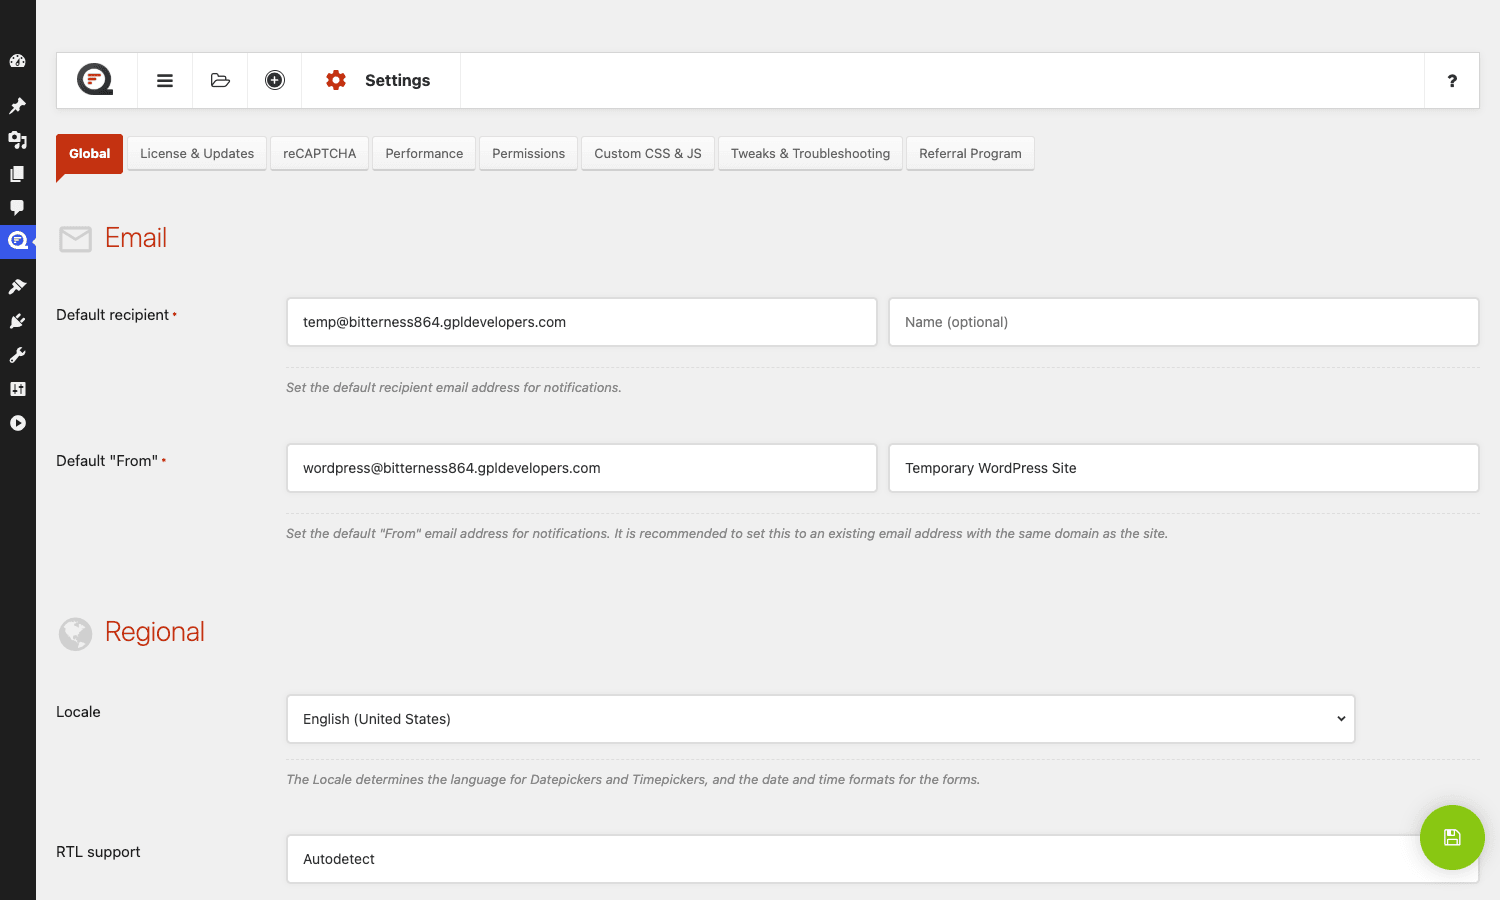Click the highlighted Quform sidebar icon
The height and width of the screenshot is (900, 1500).
click(x=17, y=241)
